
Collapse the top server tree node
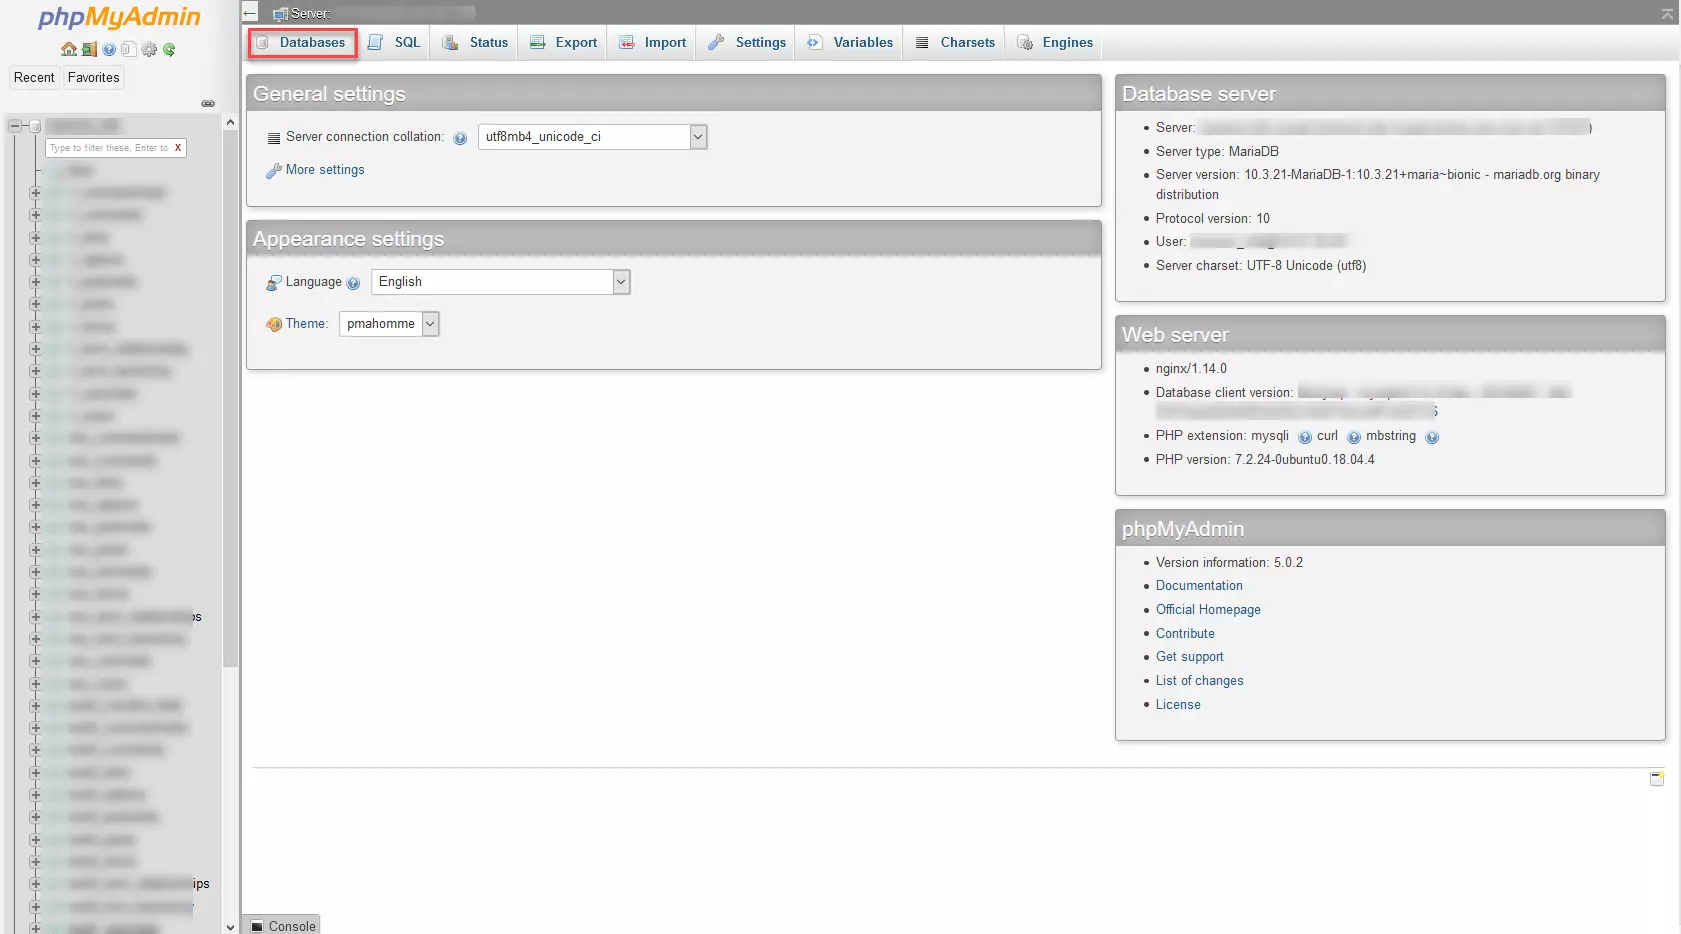click(x=15, y=126)
